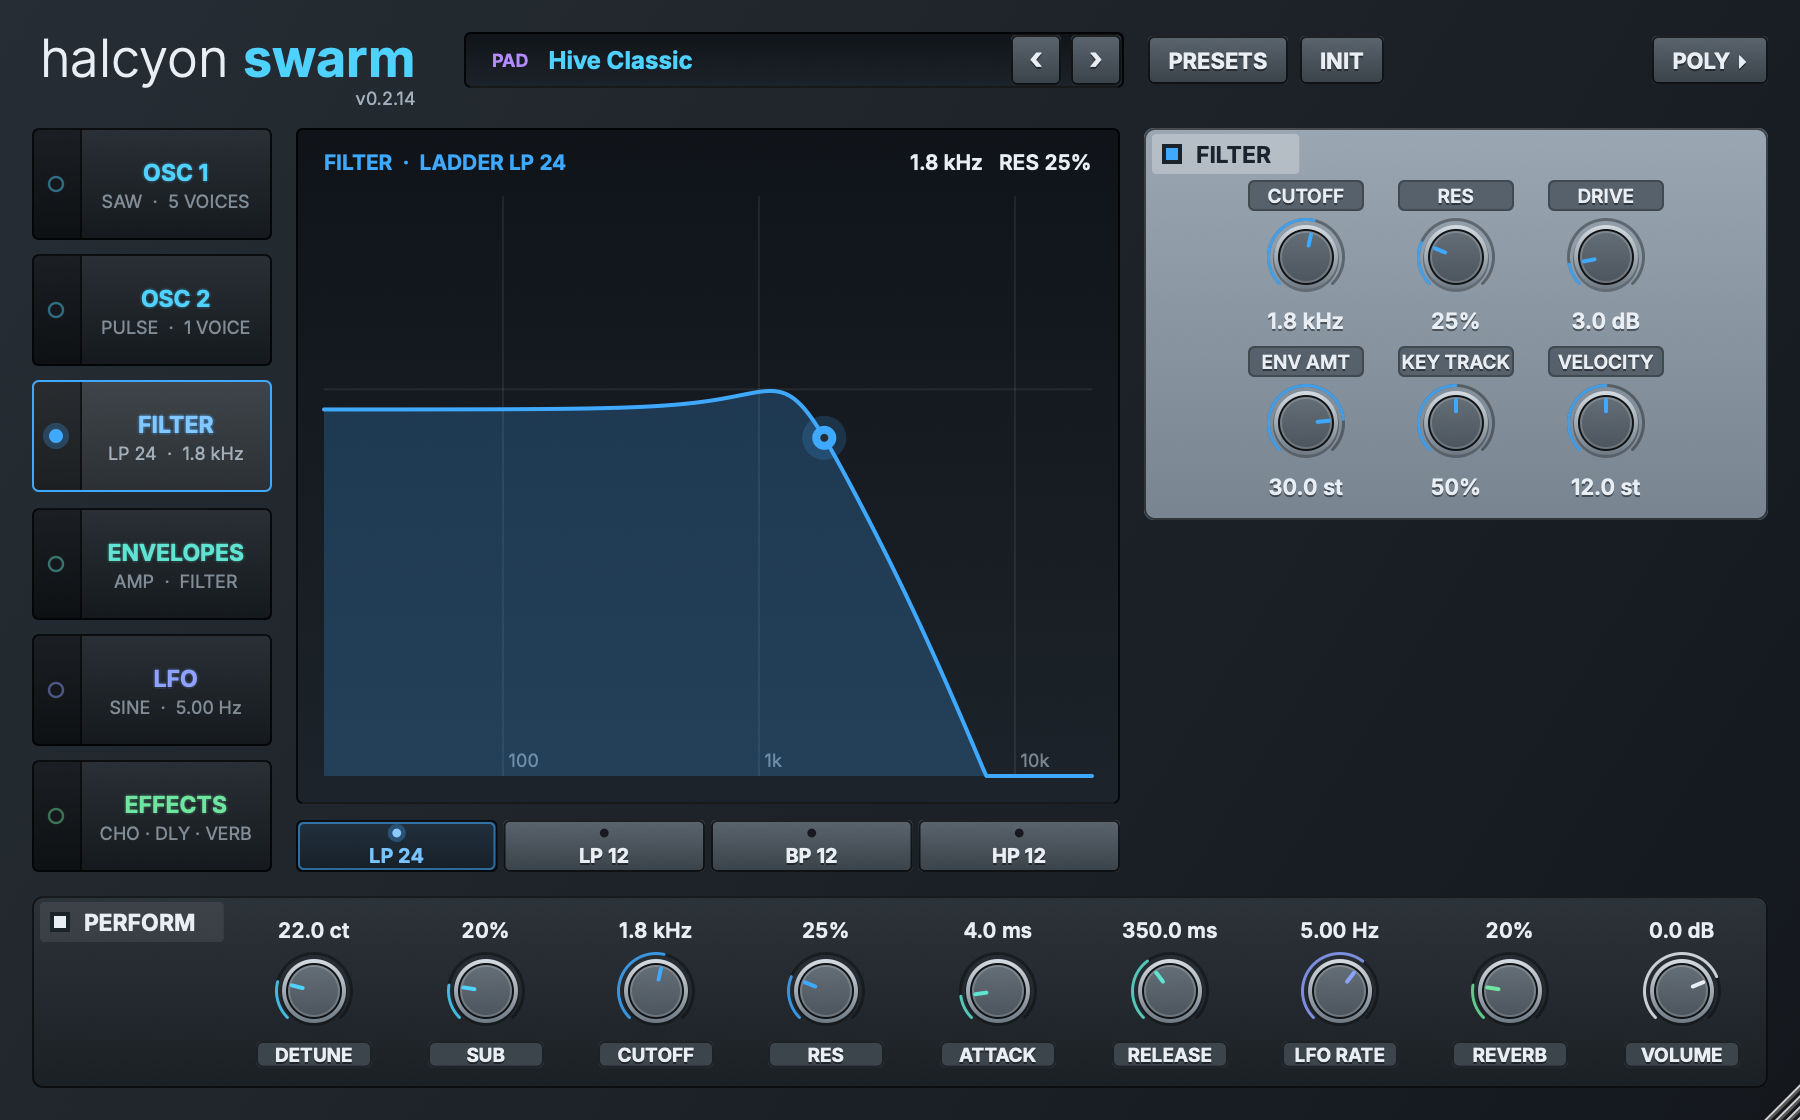
Task: Toggle the ENVELOPES section indicator
Action: pos(57,564)
